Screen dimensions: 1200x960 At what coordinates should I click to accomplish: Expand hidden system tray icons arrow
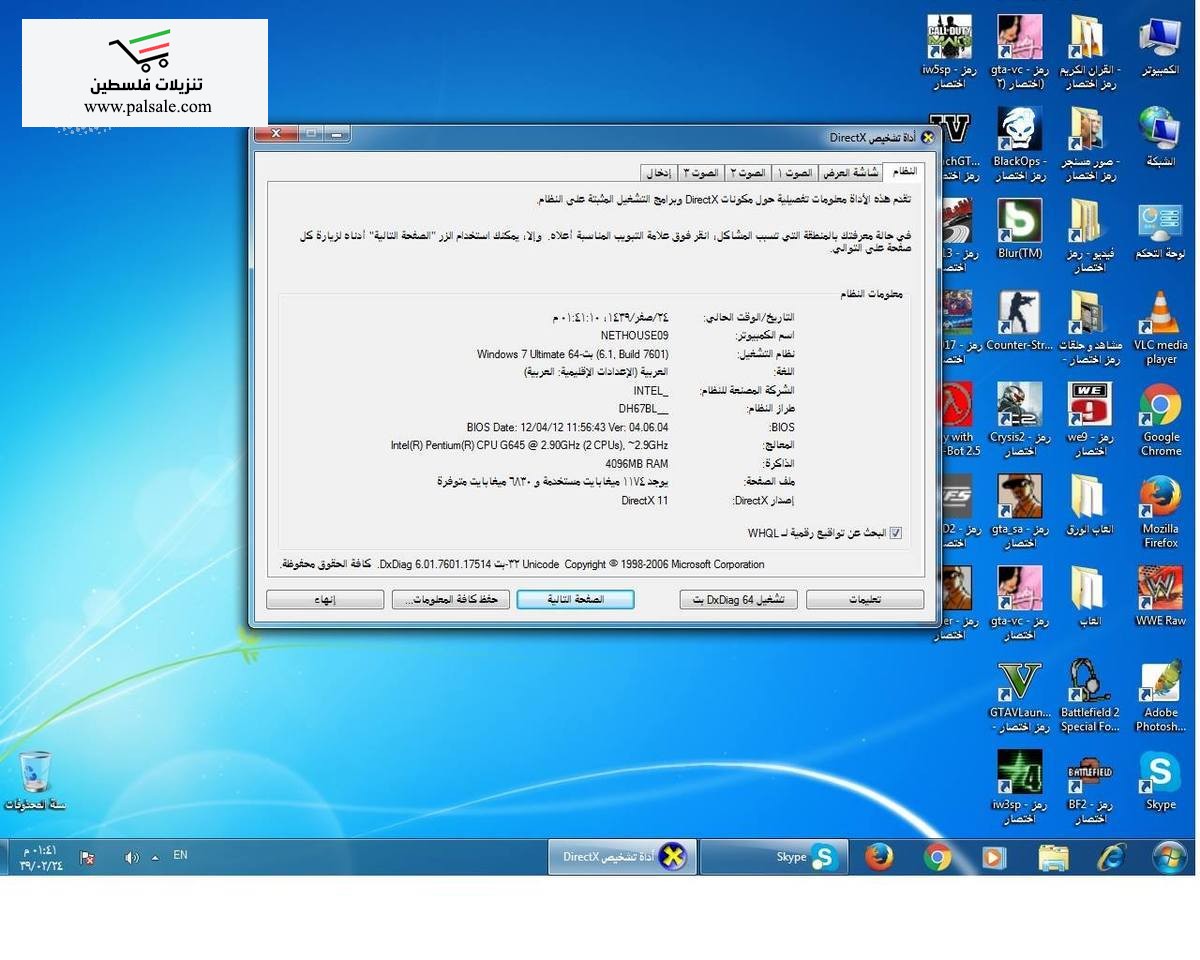(155, 857)
